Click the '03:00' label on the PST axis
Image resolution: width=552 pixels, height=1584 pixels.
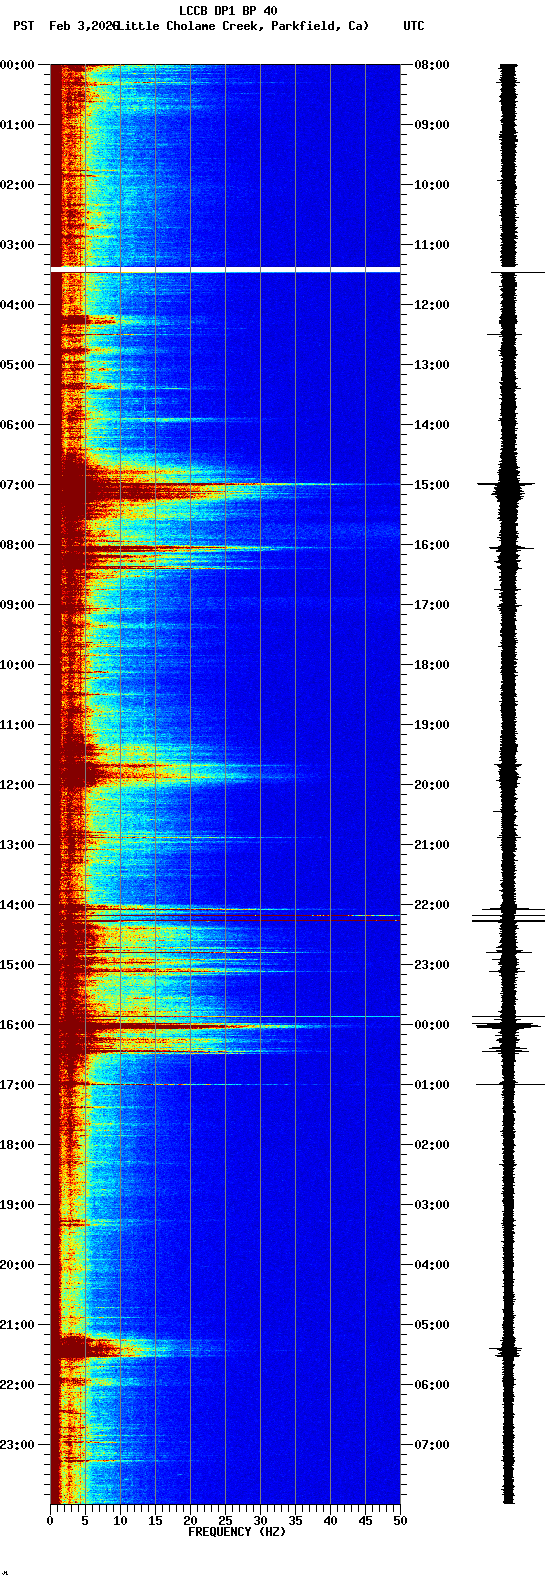(16, 245)
